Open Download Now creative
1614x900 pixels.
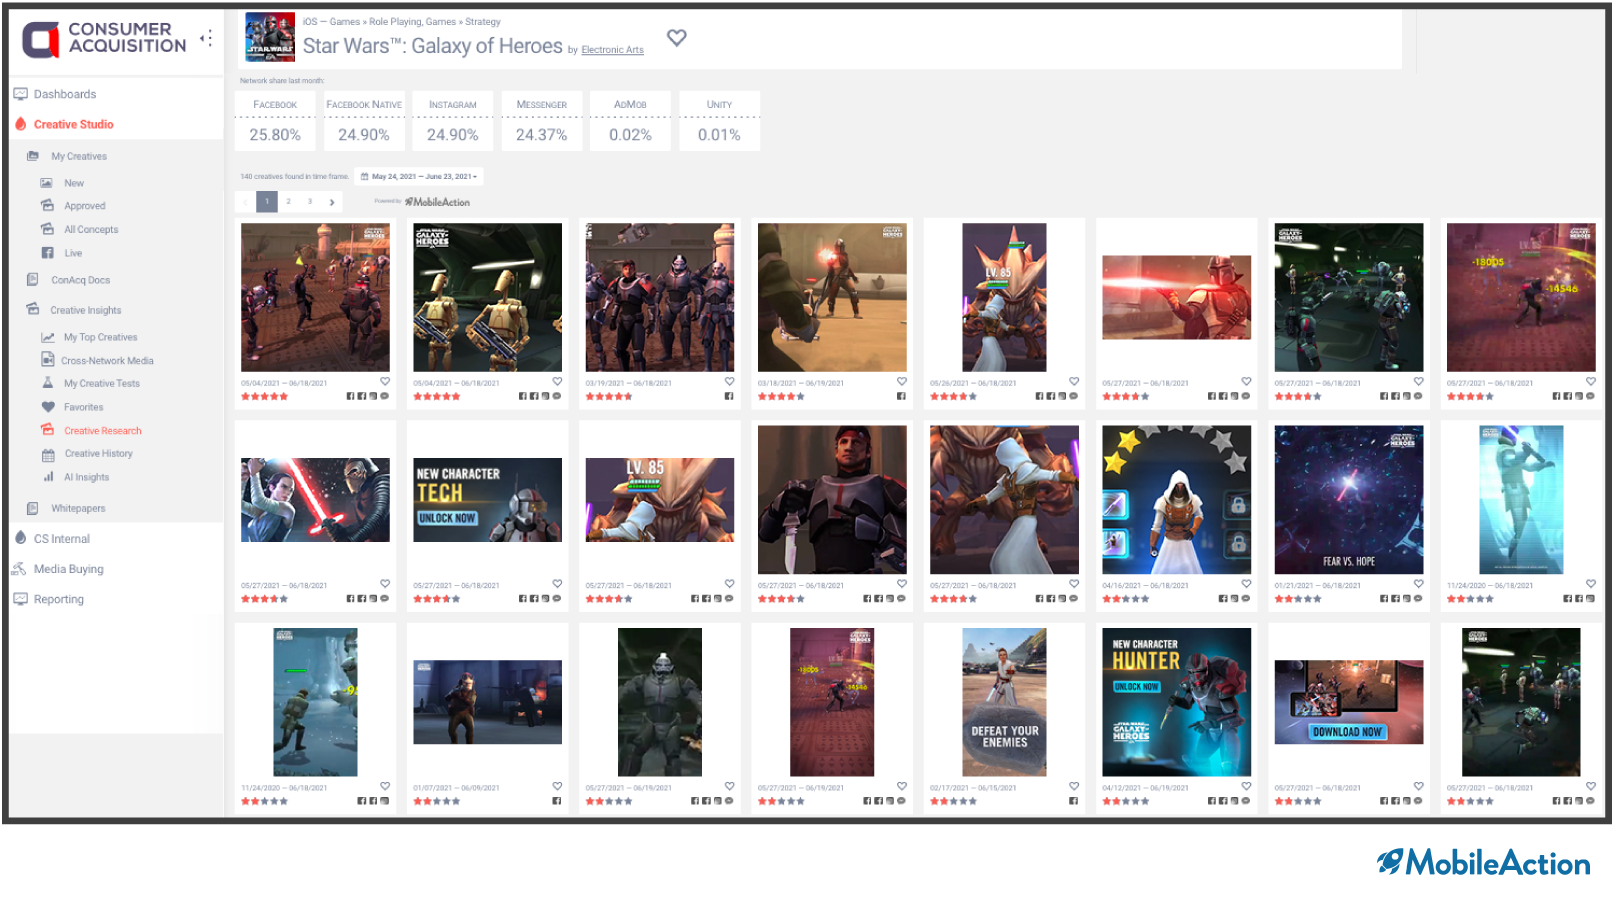(1349, 702)
